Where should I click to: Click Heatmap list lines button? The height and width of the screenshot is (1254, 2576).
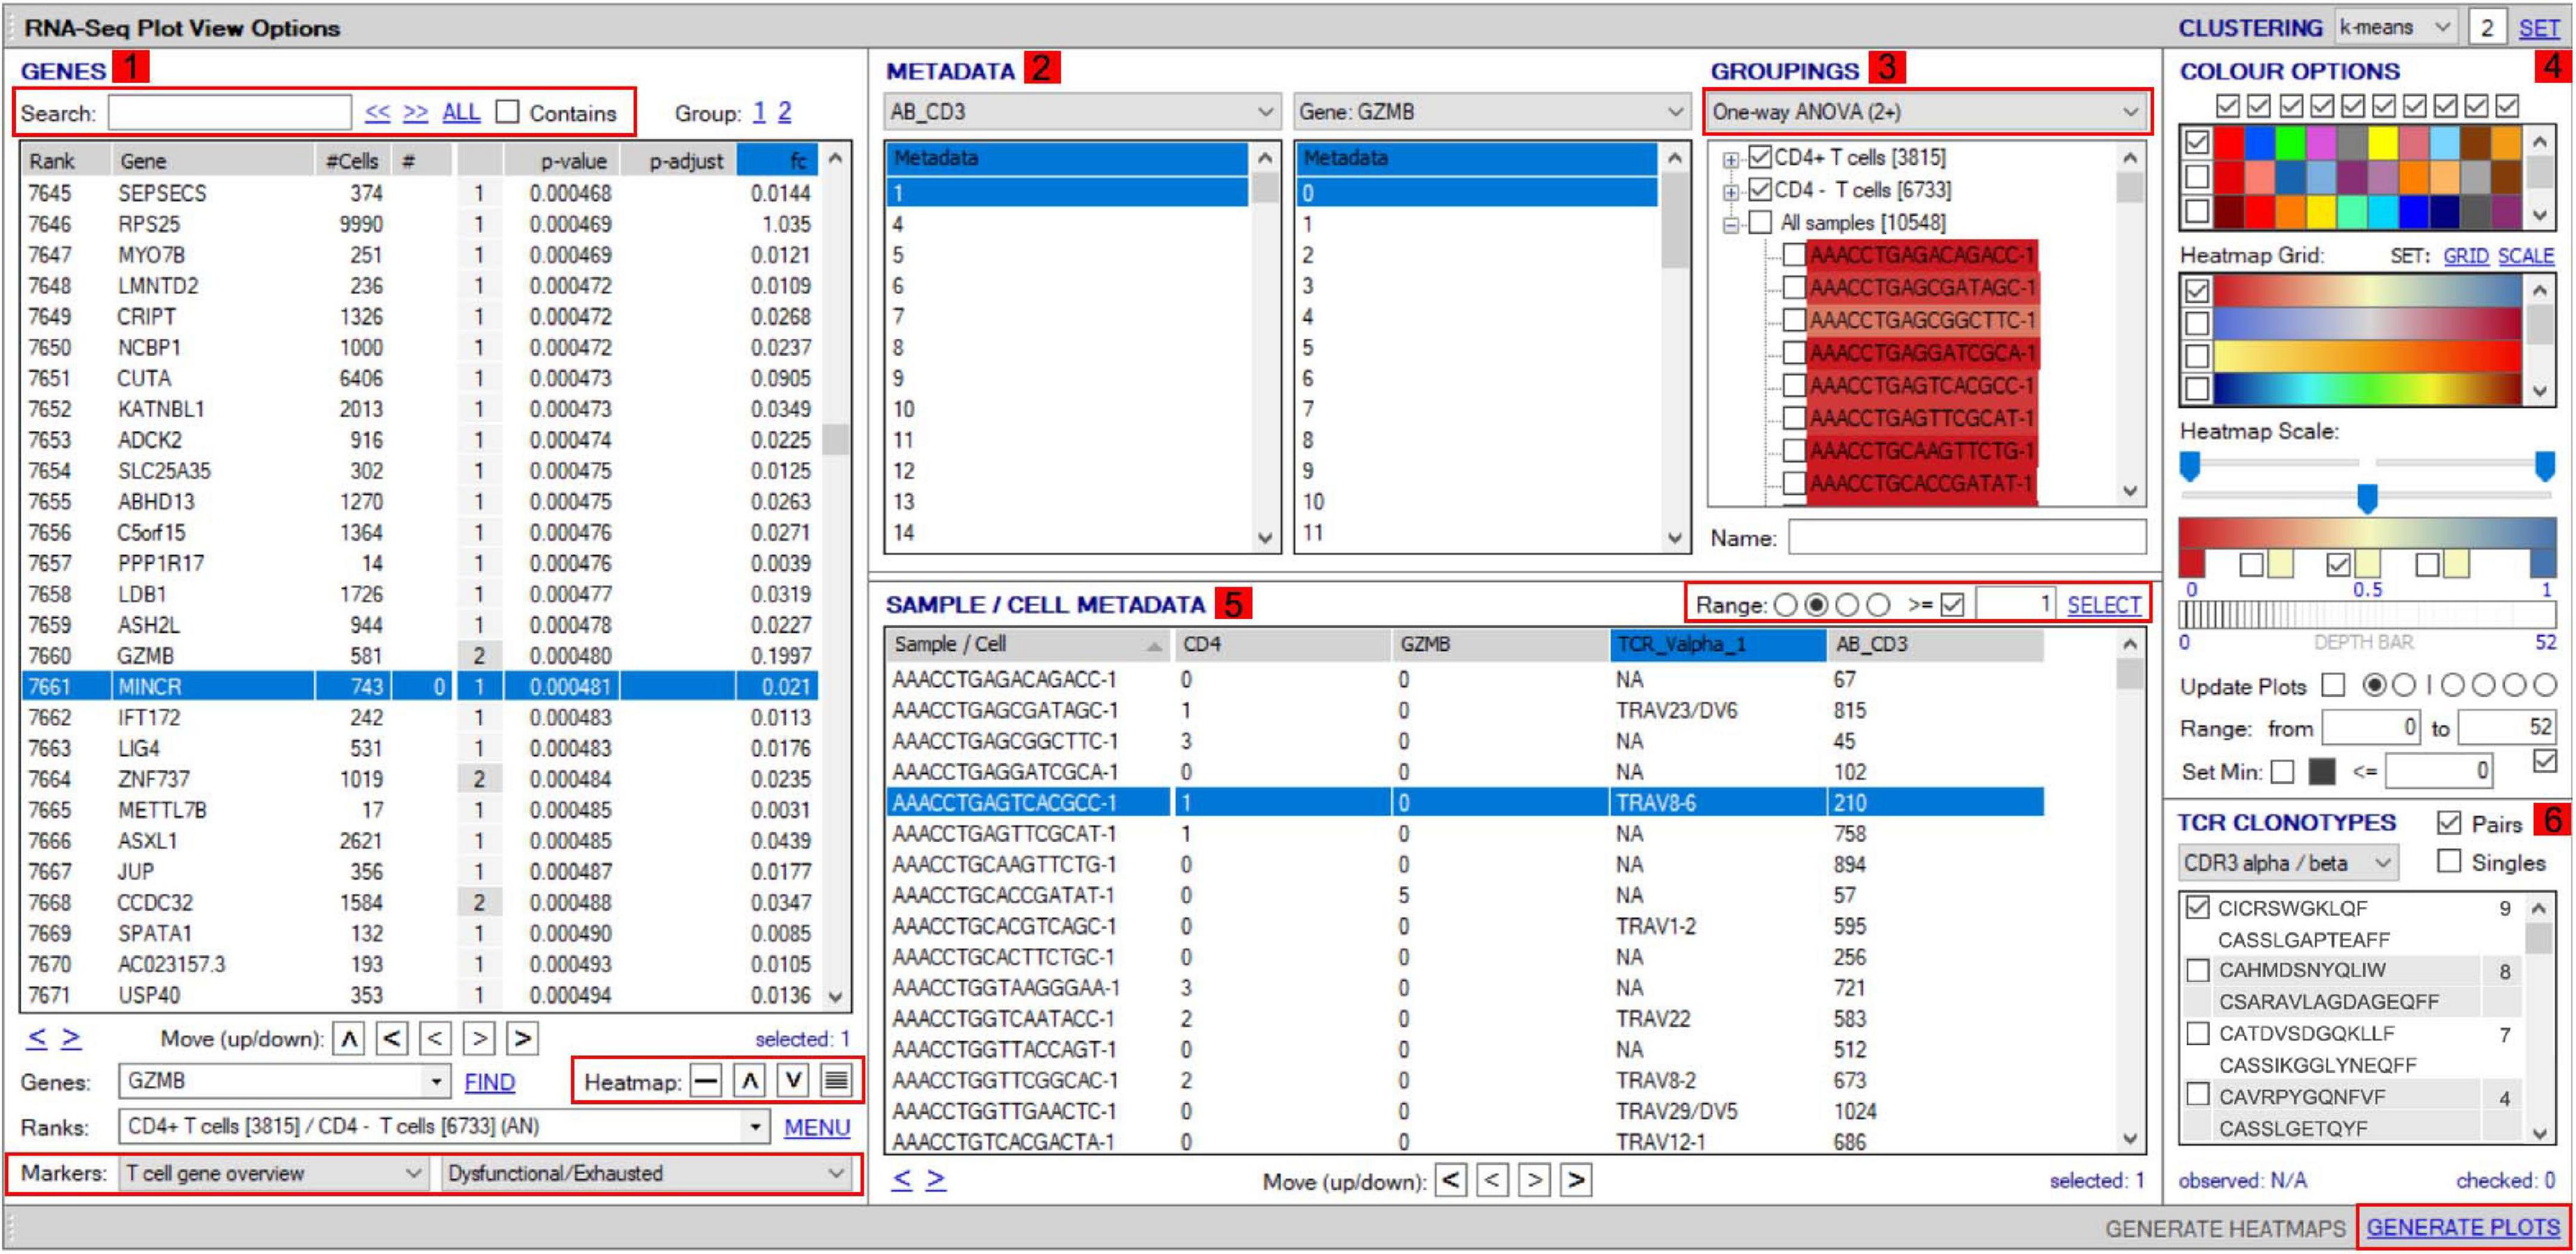point(836,1081)
